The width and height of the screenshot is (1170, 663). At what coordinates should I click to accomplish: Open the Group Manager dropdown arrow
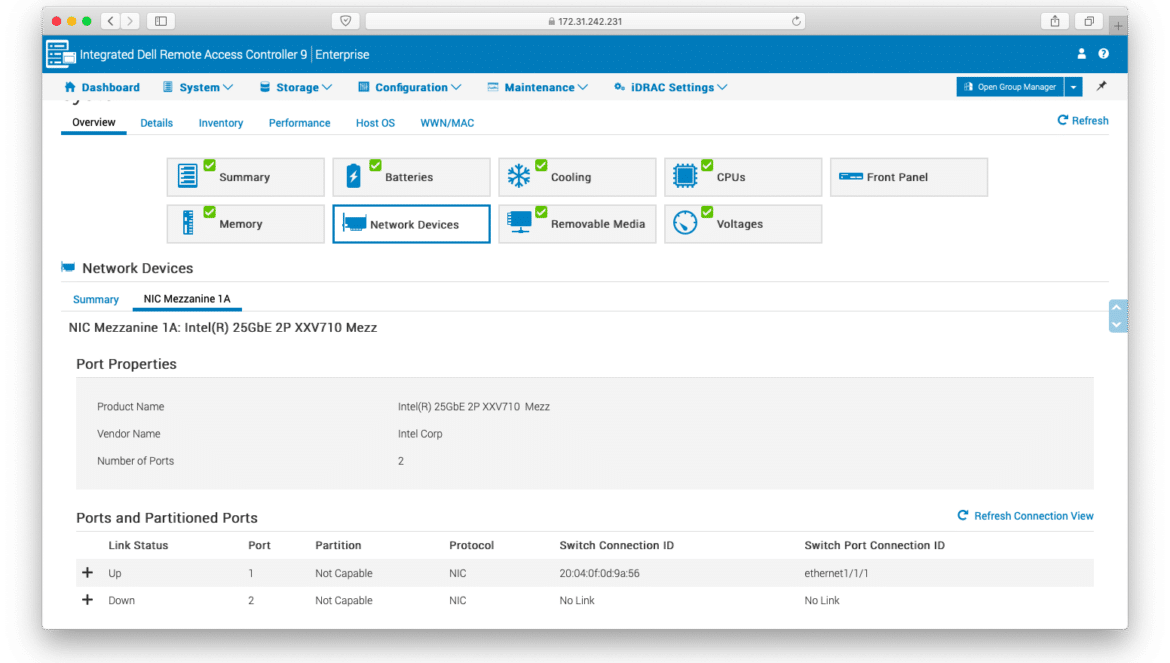(x=1074, y=87)
